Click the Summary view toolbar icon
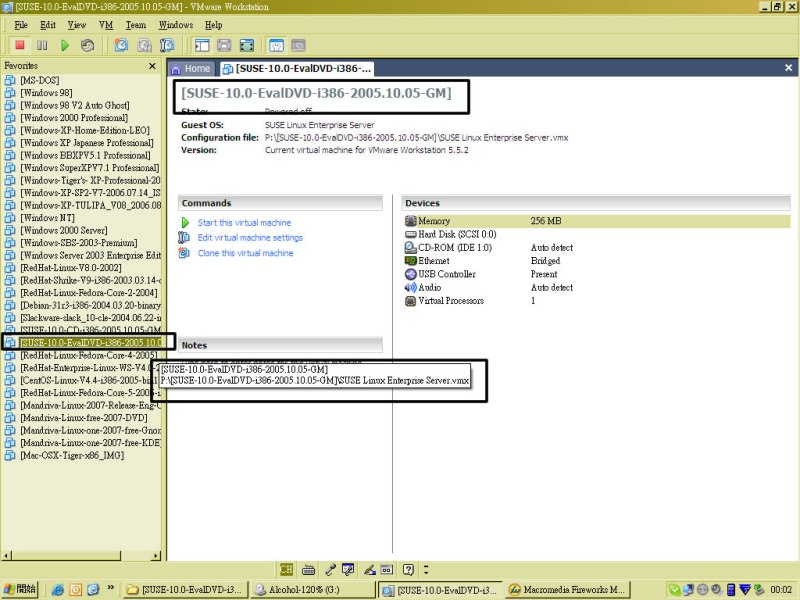Viewport: 800px width, 600px height. pyautogui.click(x=276, y=45)
